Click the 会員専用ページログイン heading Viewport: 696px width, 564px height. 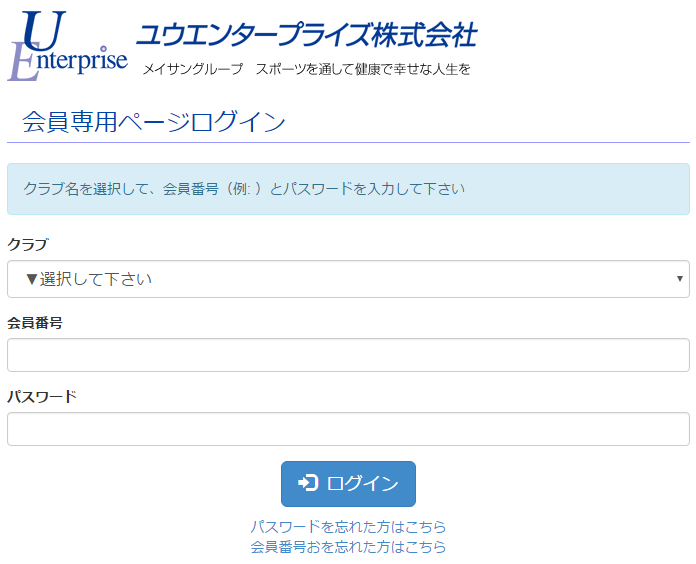coord(154,122)
